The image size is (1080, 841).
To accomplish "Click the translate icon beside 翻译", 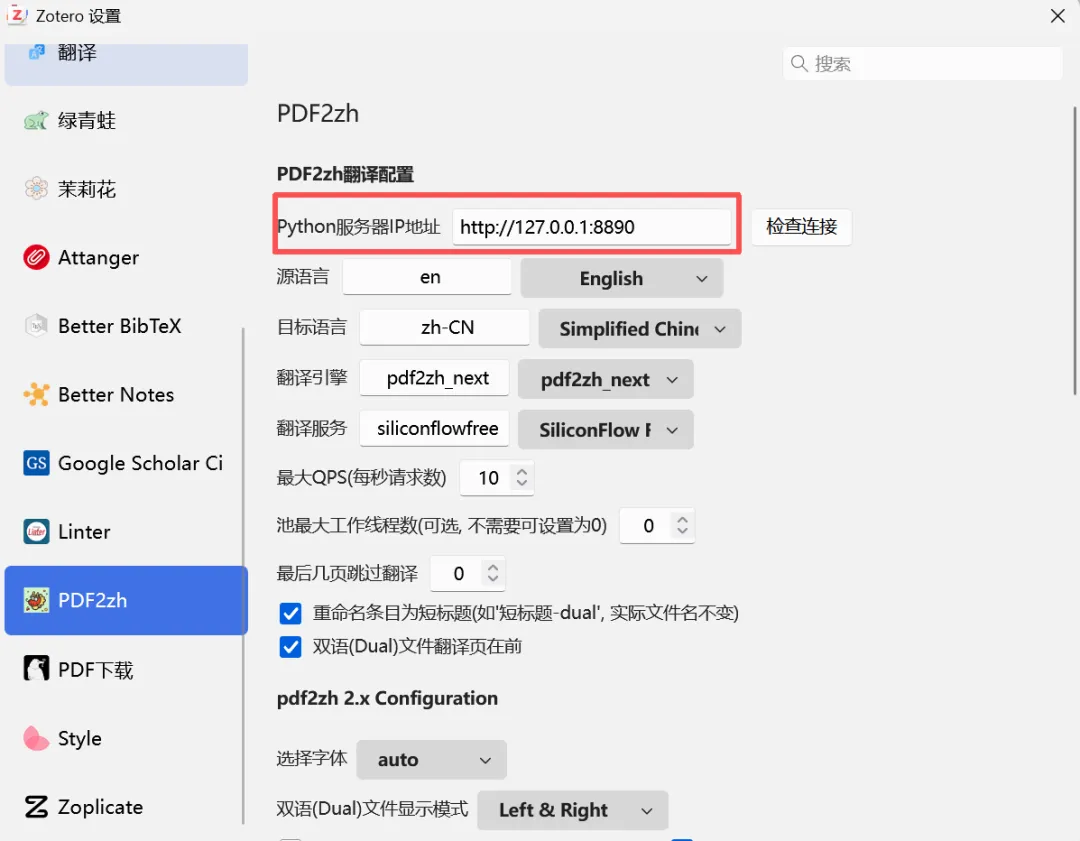I will 37,52.
